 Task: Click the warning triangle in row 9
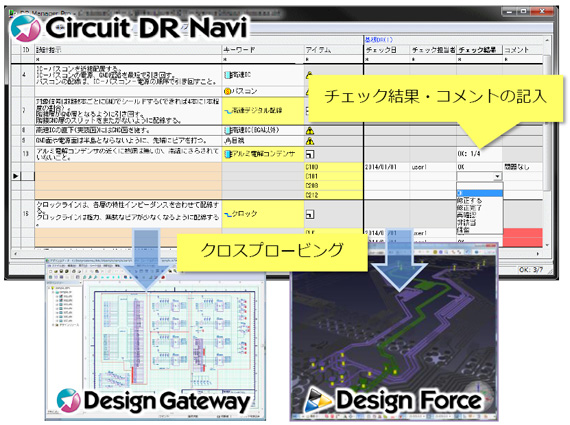[310, 141]
